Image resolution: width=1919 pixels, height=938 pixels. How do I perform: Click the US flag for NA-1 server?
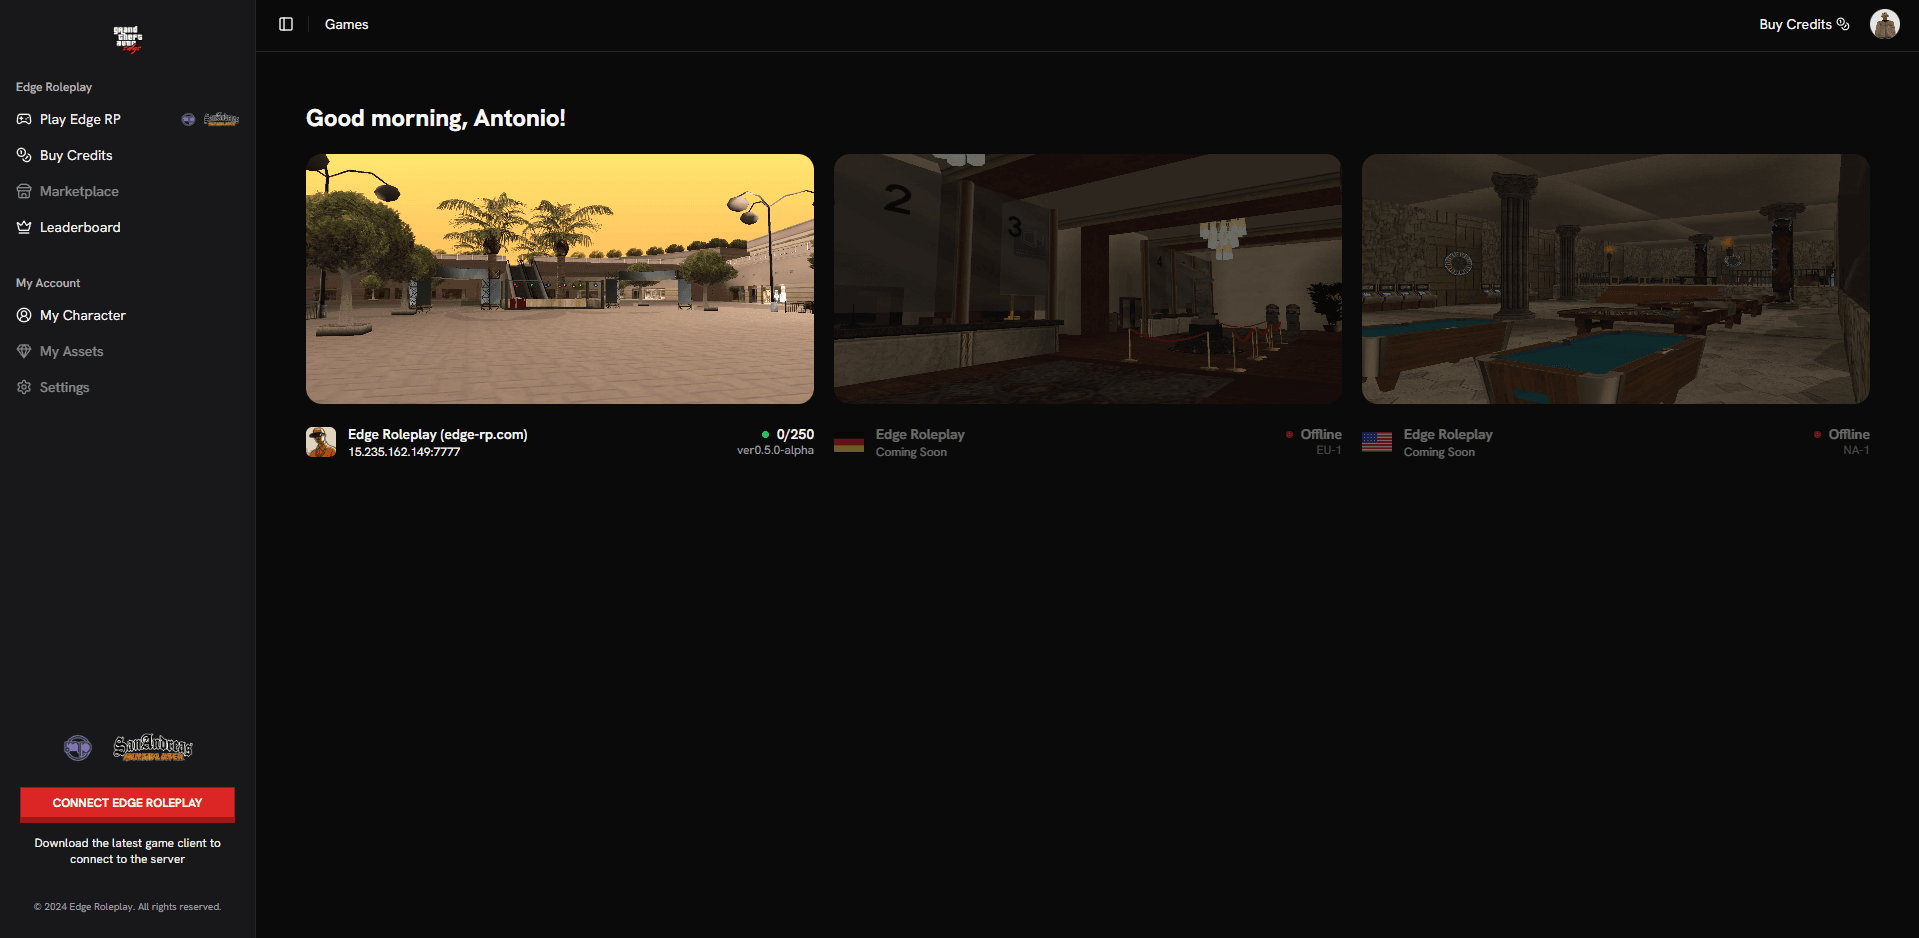point(1377,442)
